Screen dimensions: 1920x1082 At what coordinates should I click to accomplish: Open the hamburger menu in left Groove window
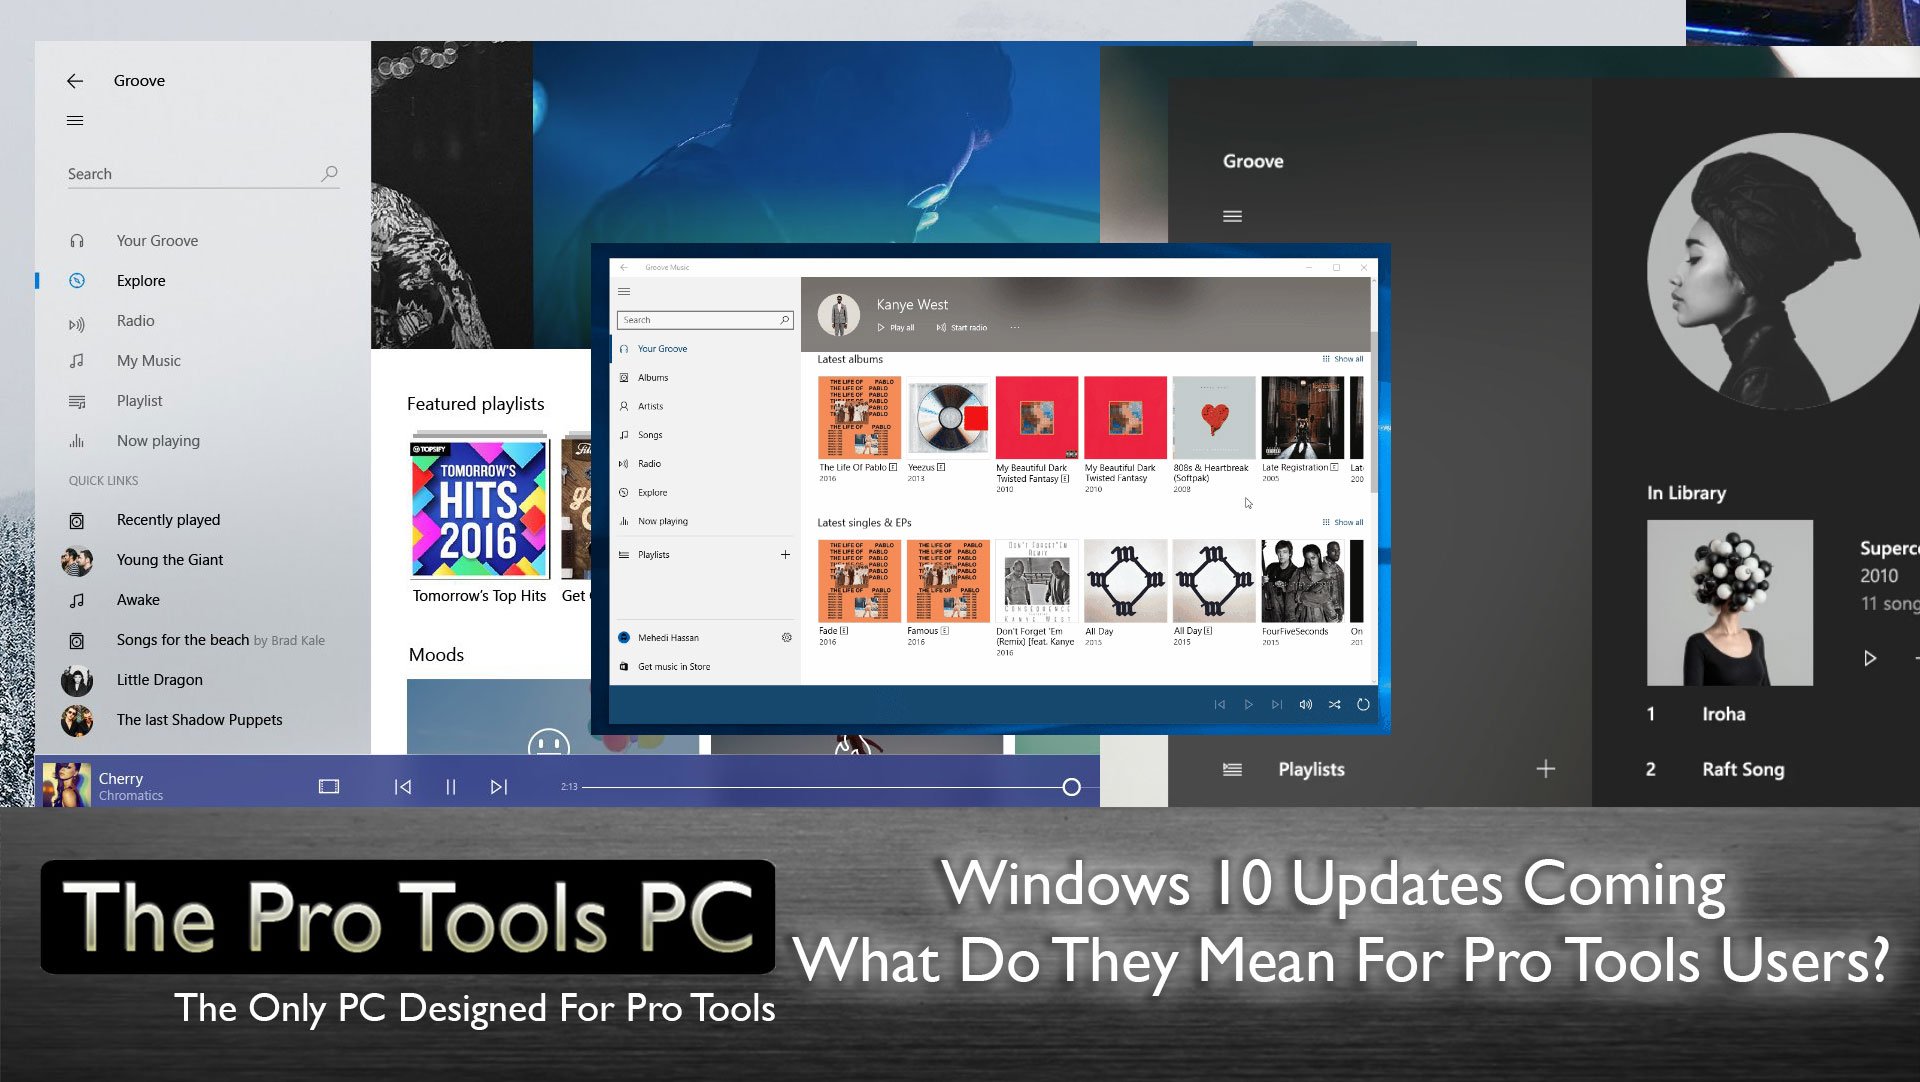pyautogui.click(x=75, y=121)
